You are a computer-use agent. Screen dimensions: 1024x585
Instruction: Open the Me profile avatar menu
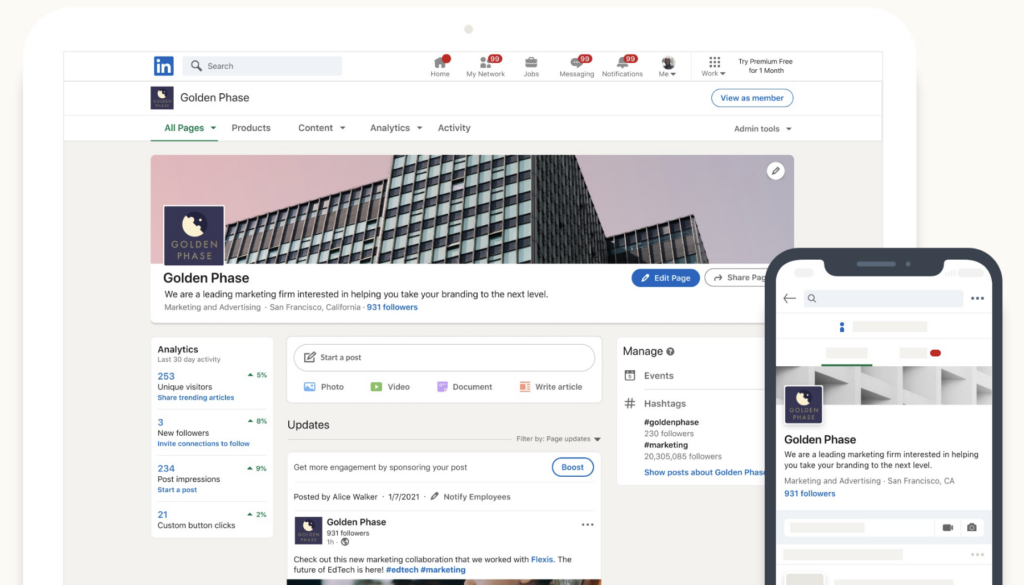667,66
